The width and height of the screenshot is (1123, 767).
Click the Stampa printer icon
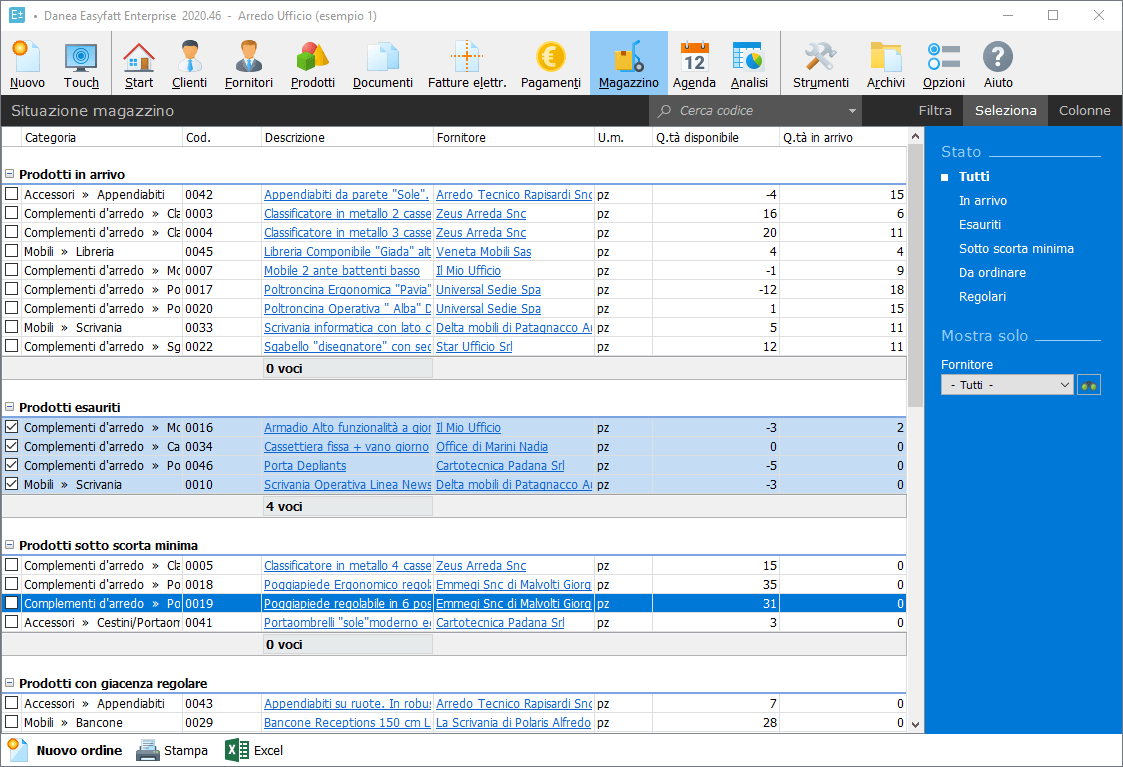(148, 750)
